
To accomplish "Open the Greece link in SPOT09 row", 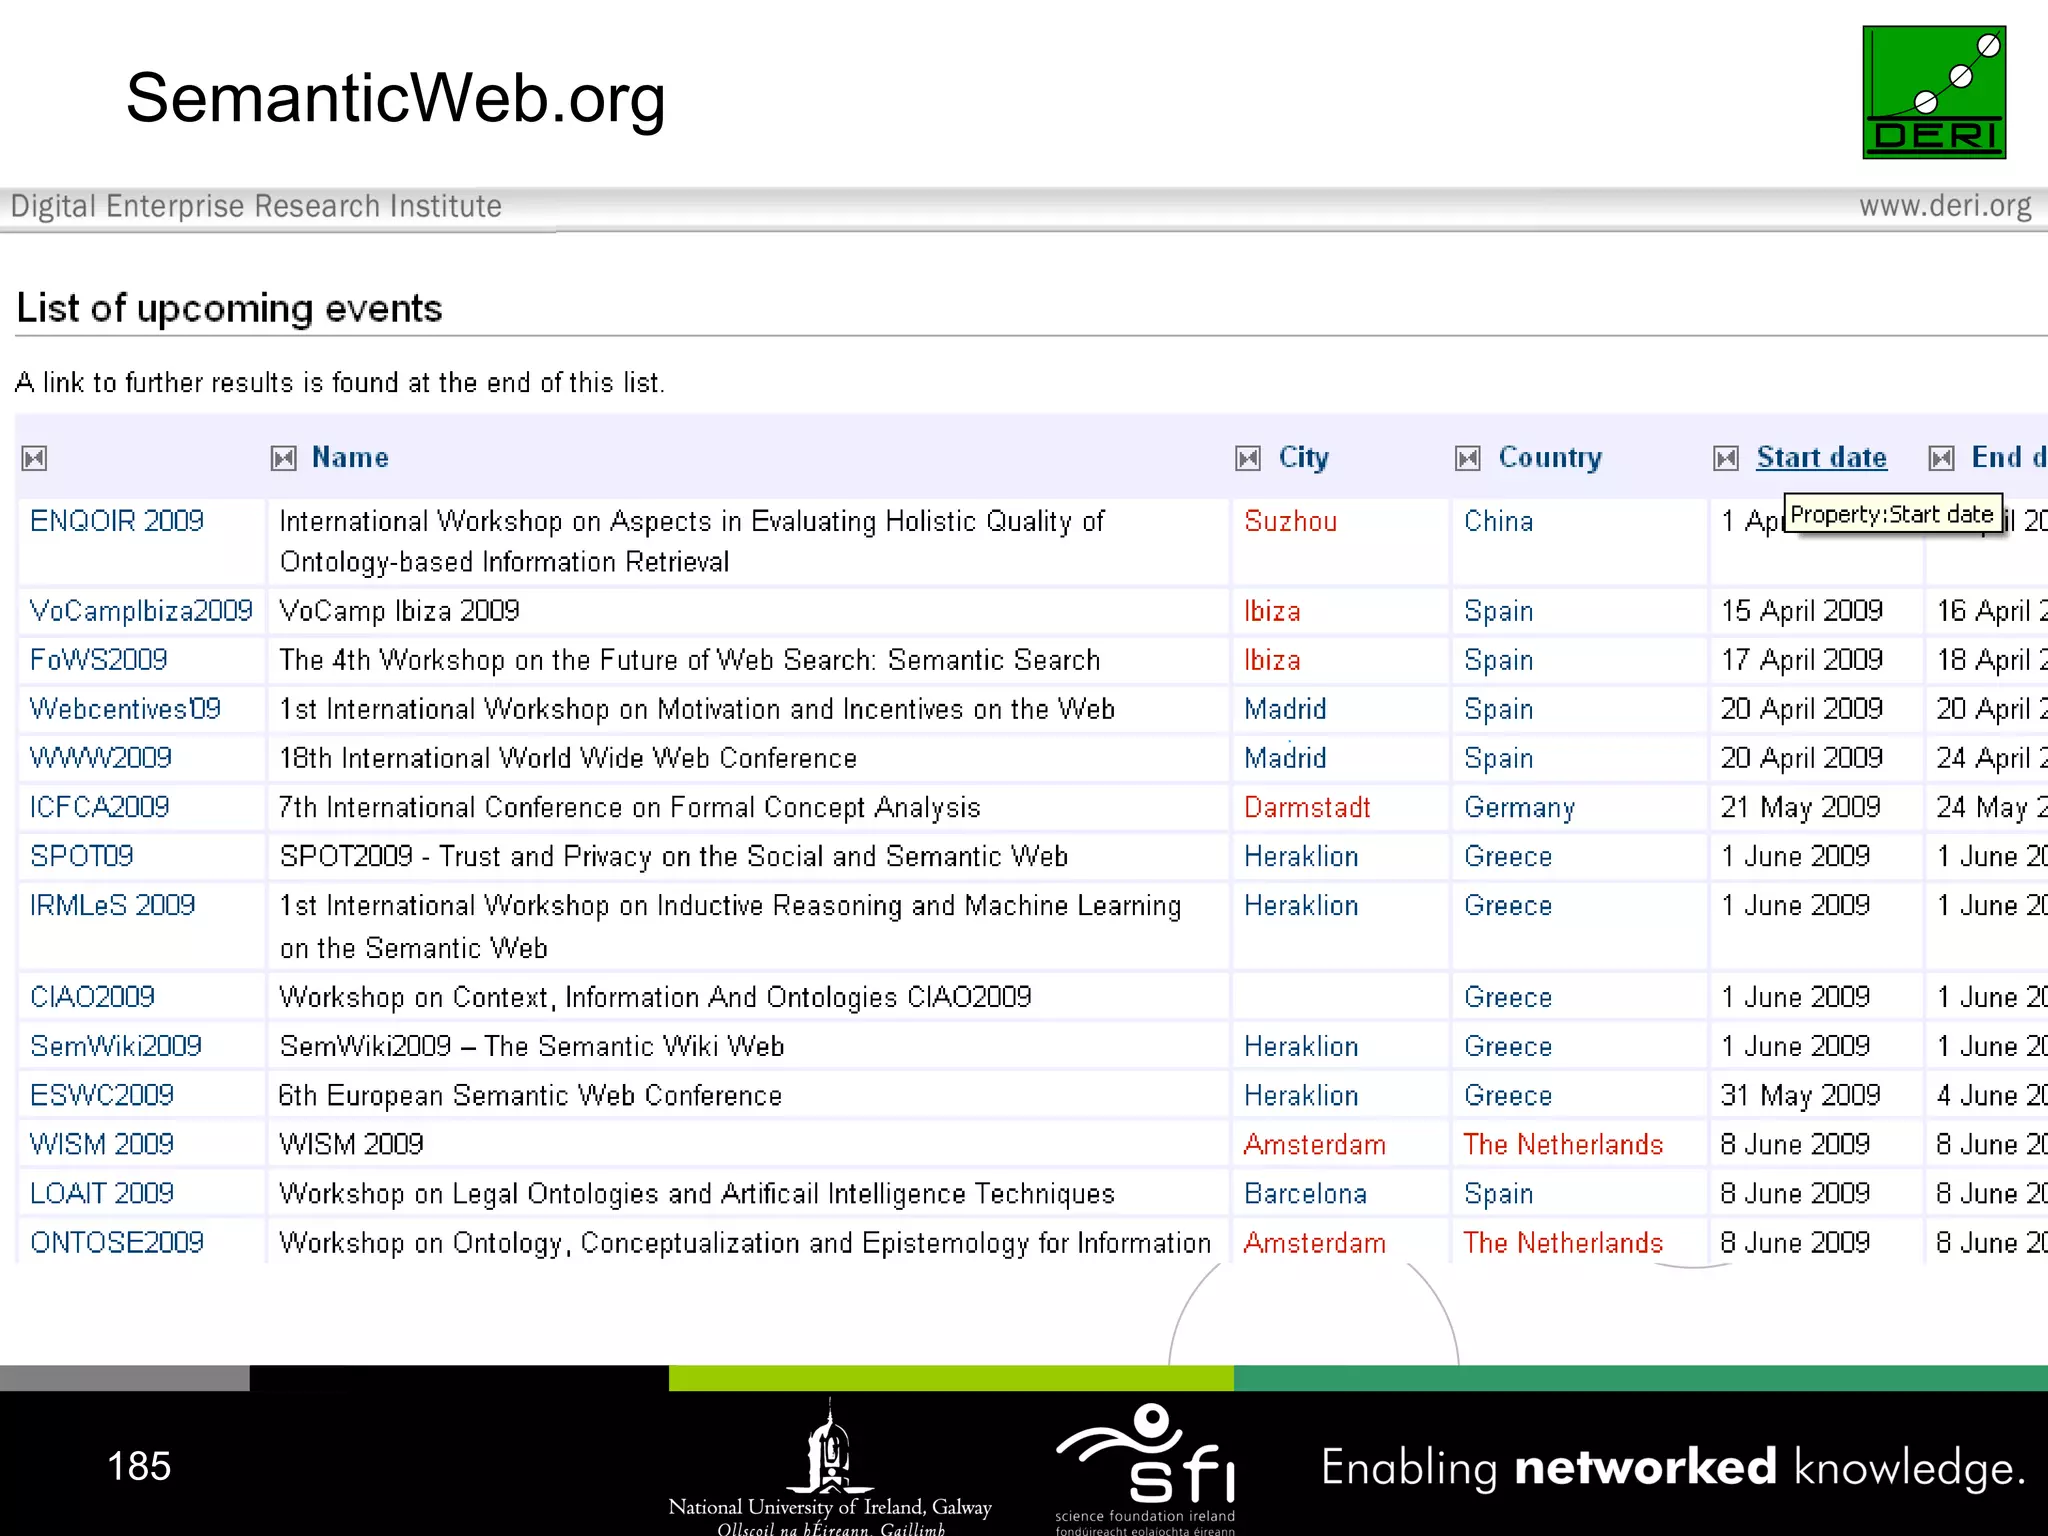I will coord(1508,856).
